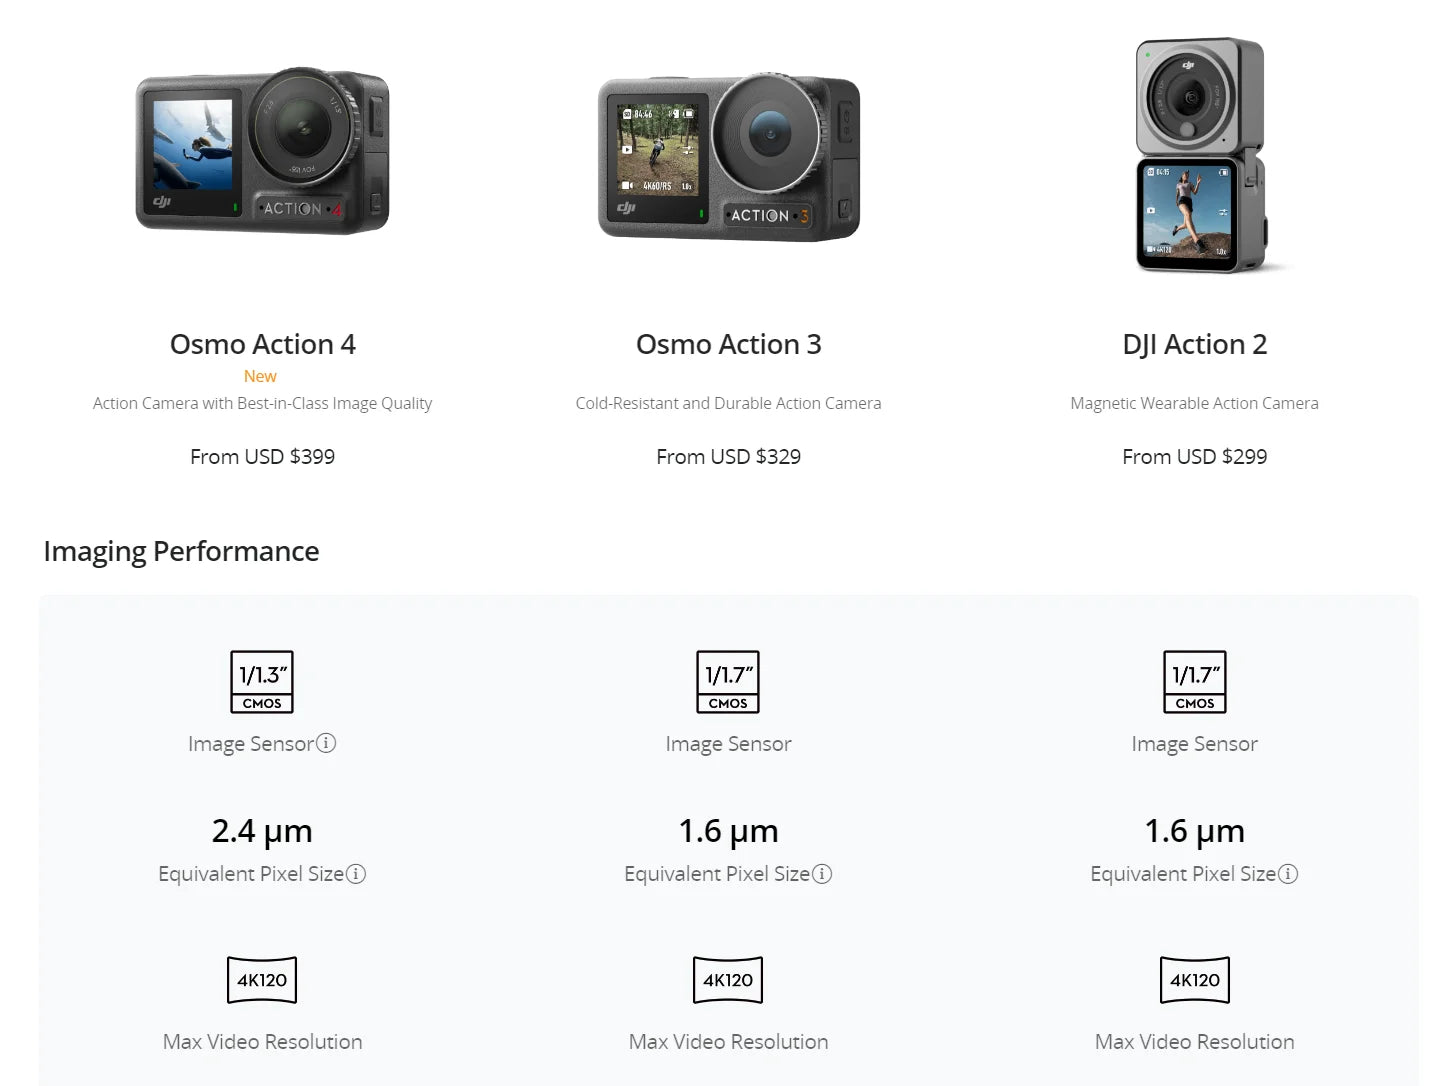
Task: Open the DJI Action 2 product image
Action: click(x=1204, y=156)
